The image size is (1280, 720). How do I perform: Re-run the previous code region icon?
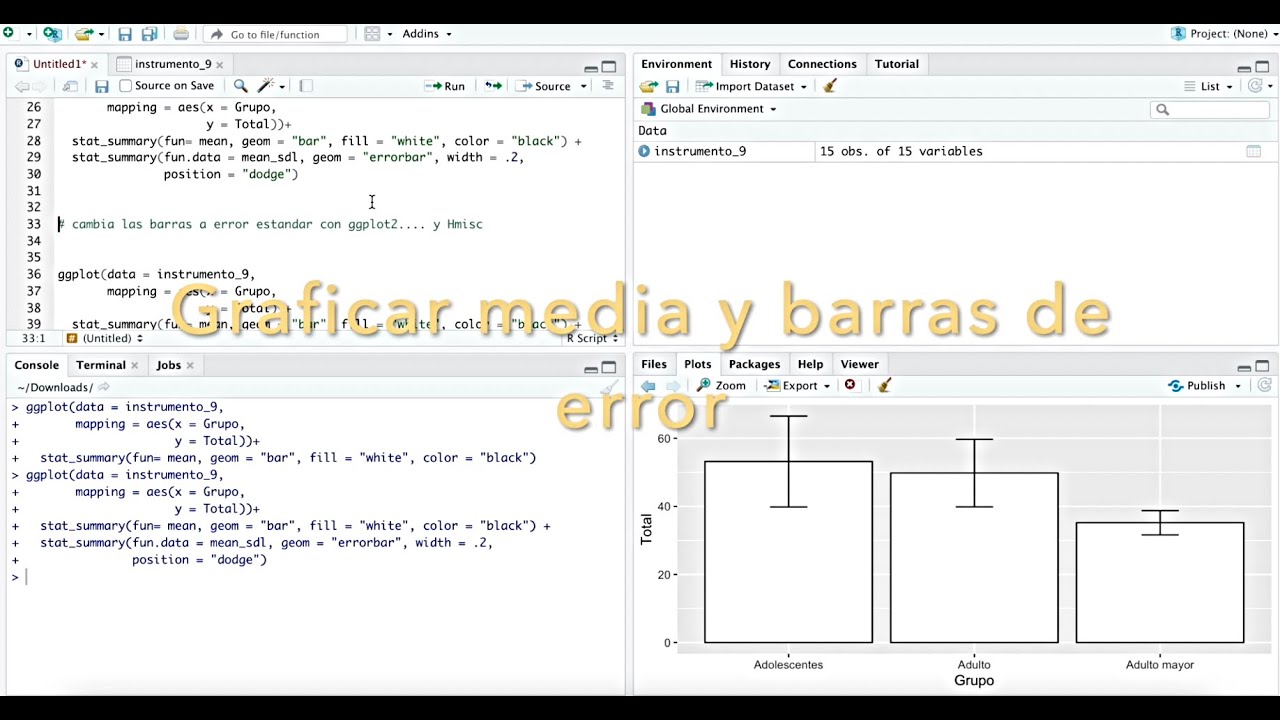coord(493,86)
